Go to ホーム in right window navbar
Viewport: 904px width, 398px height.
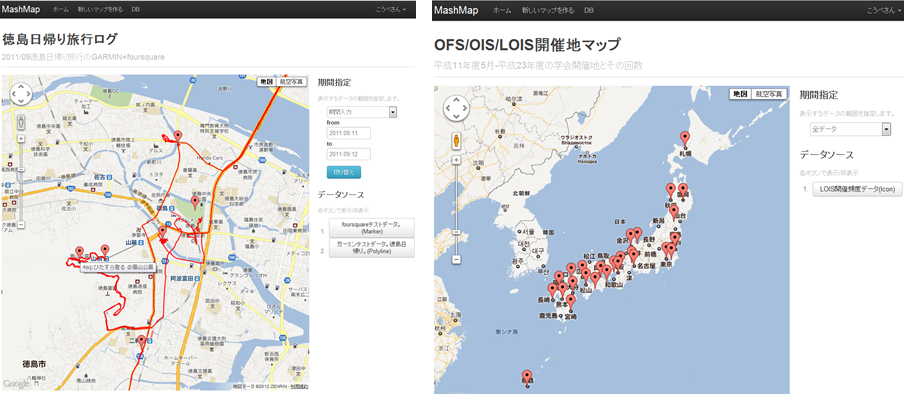(502, 10)
